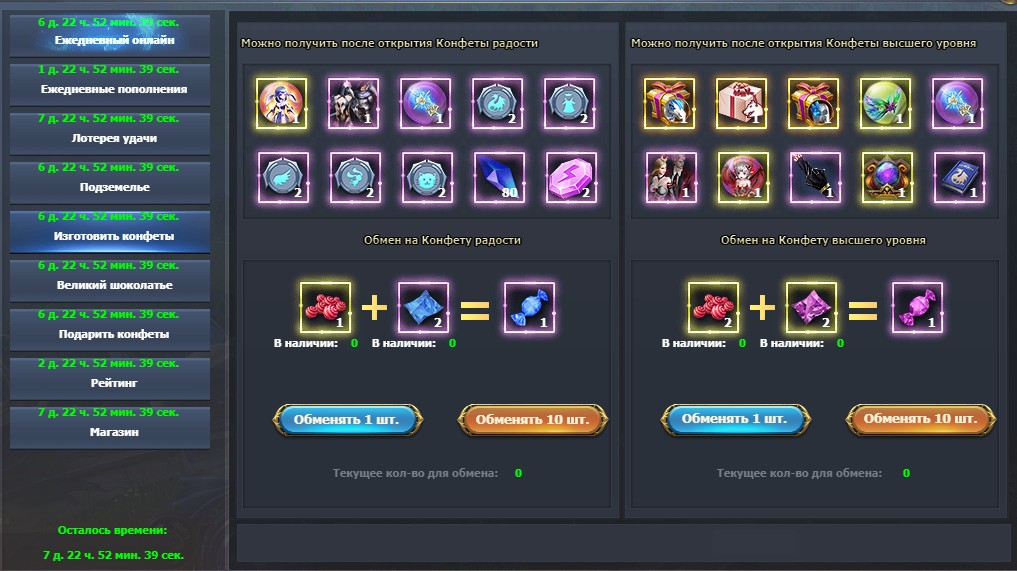Select the blue book reward icon

click(x=959, y=177)
